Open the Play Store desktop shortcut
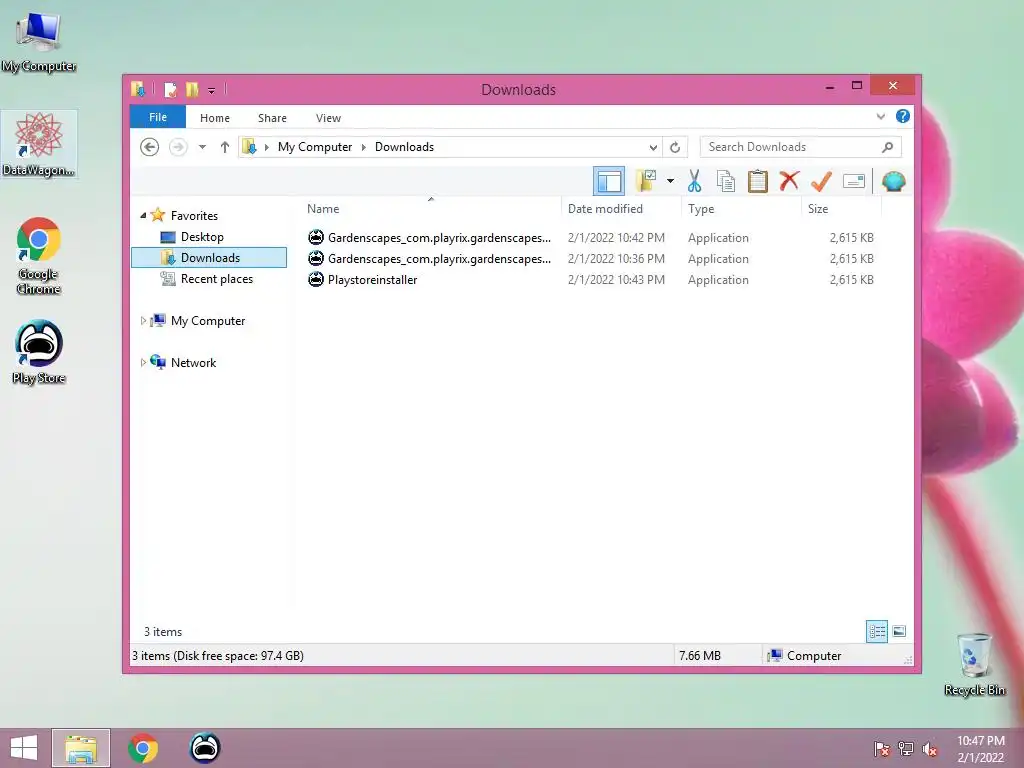 (39, 353)
